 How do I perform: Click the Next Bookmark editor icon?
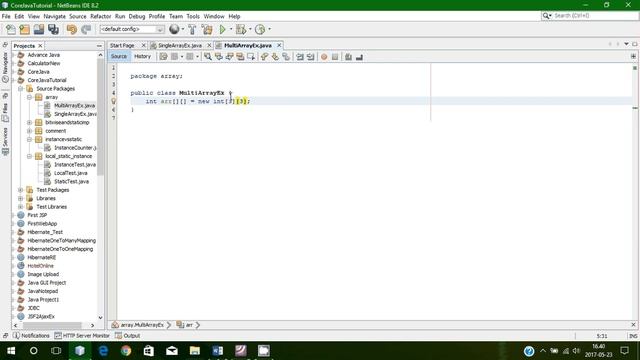coord(275,57)
